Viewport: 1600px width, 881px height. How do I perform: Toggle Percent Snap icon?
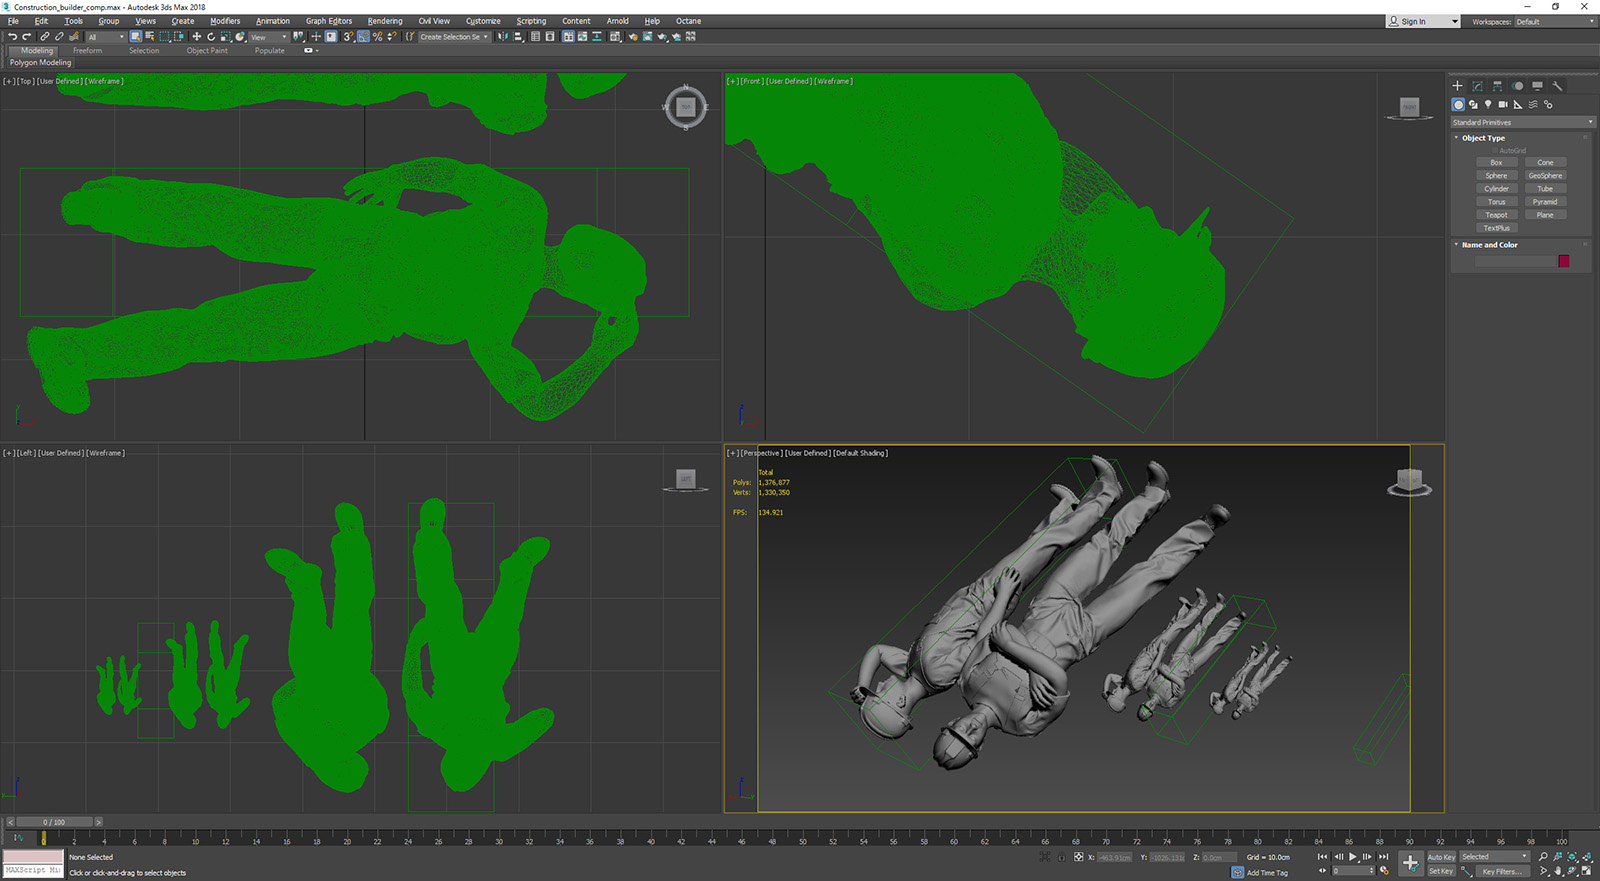[x=377, y=37]
